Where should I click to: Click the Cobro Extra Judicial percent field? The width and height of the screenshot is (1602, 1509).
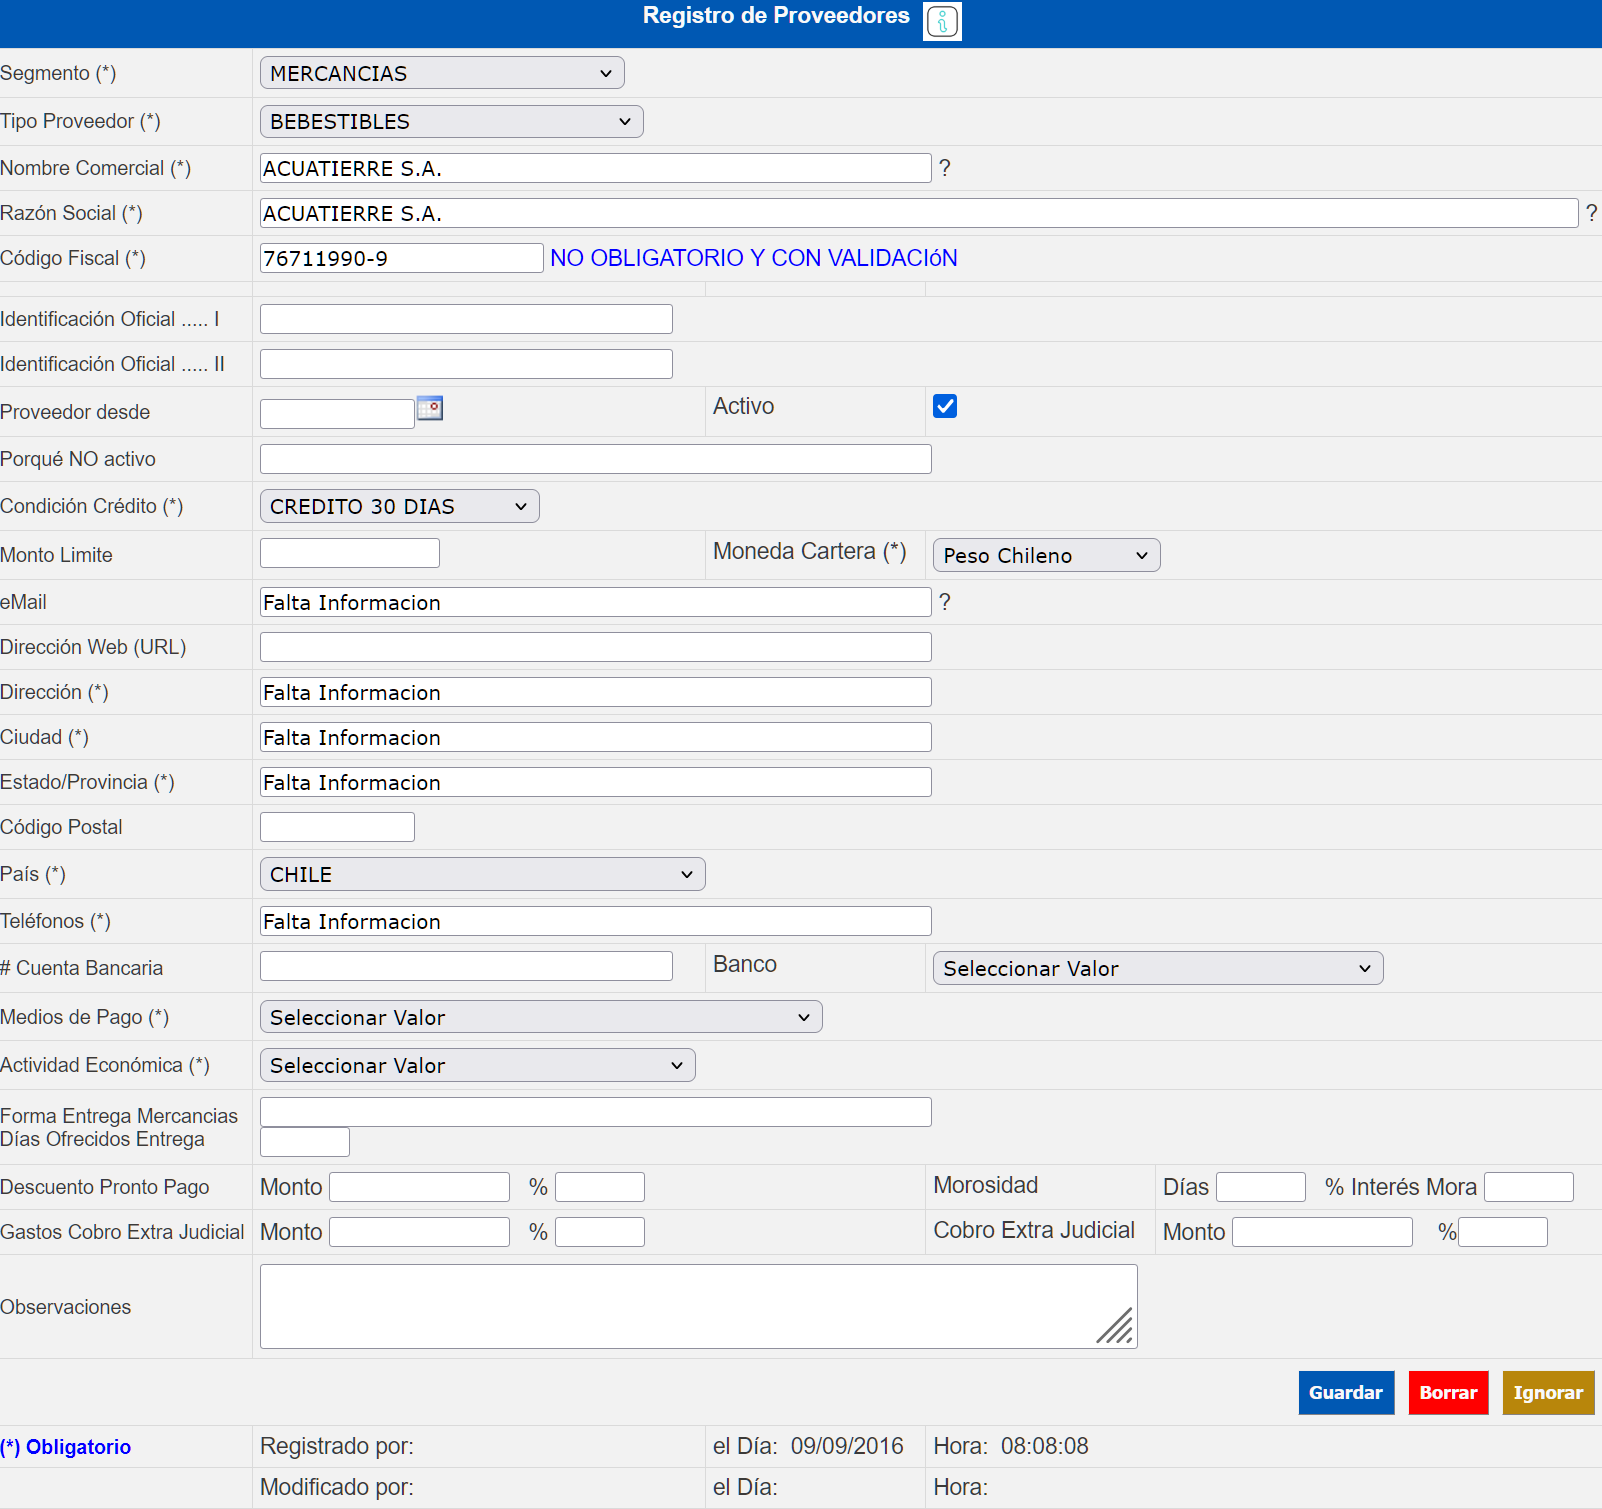click(1502, 1232)
